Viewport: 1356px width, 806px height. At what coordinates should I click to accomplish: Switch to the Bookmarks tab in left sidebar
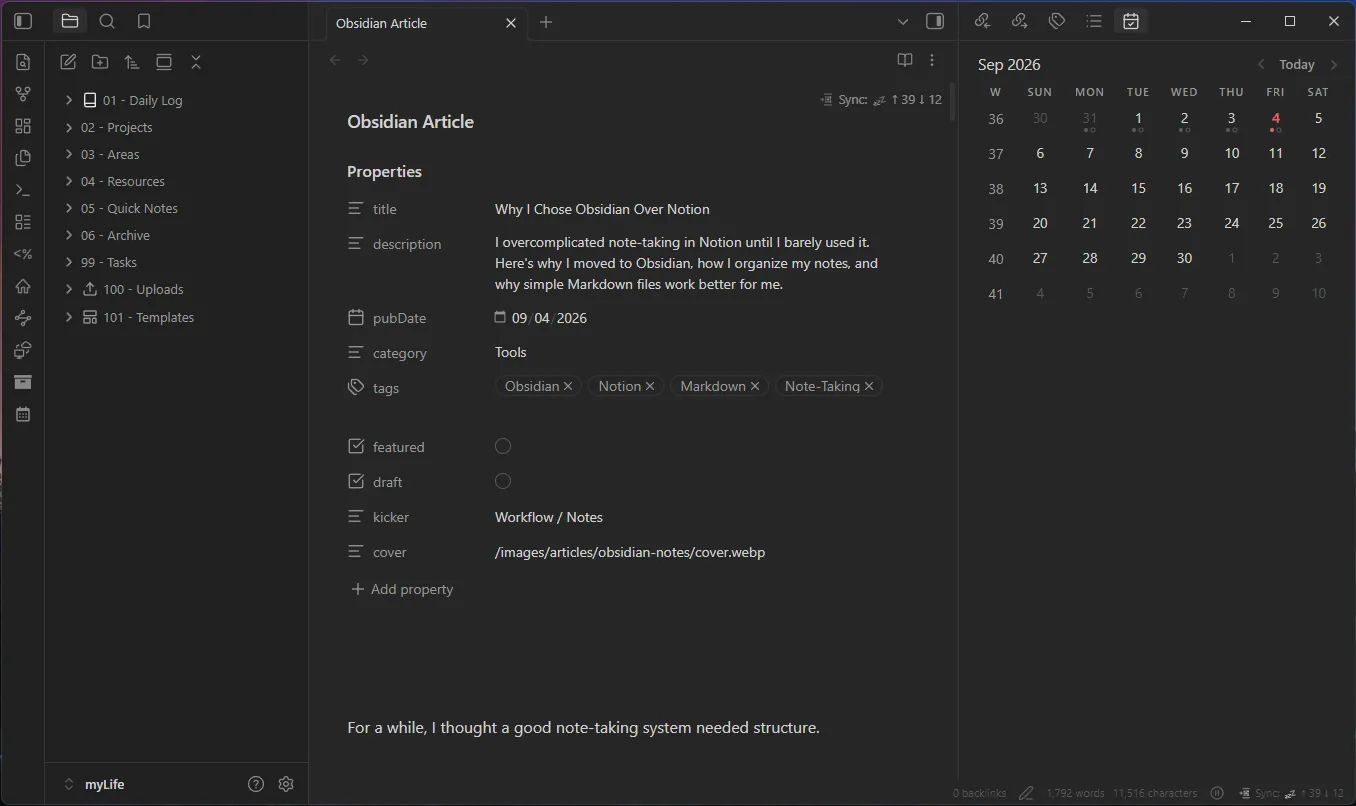pos(144,21)
